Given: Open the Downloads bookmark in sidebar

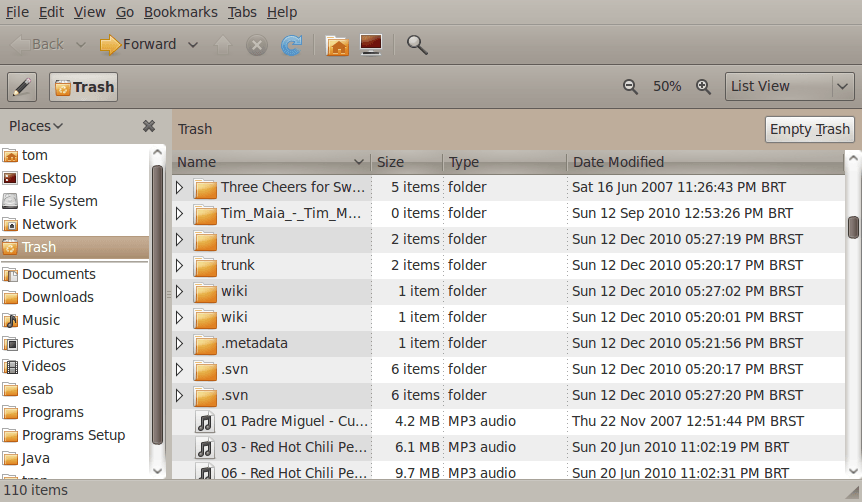Looking at the screenshot, I should coord(74,297).
